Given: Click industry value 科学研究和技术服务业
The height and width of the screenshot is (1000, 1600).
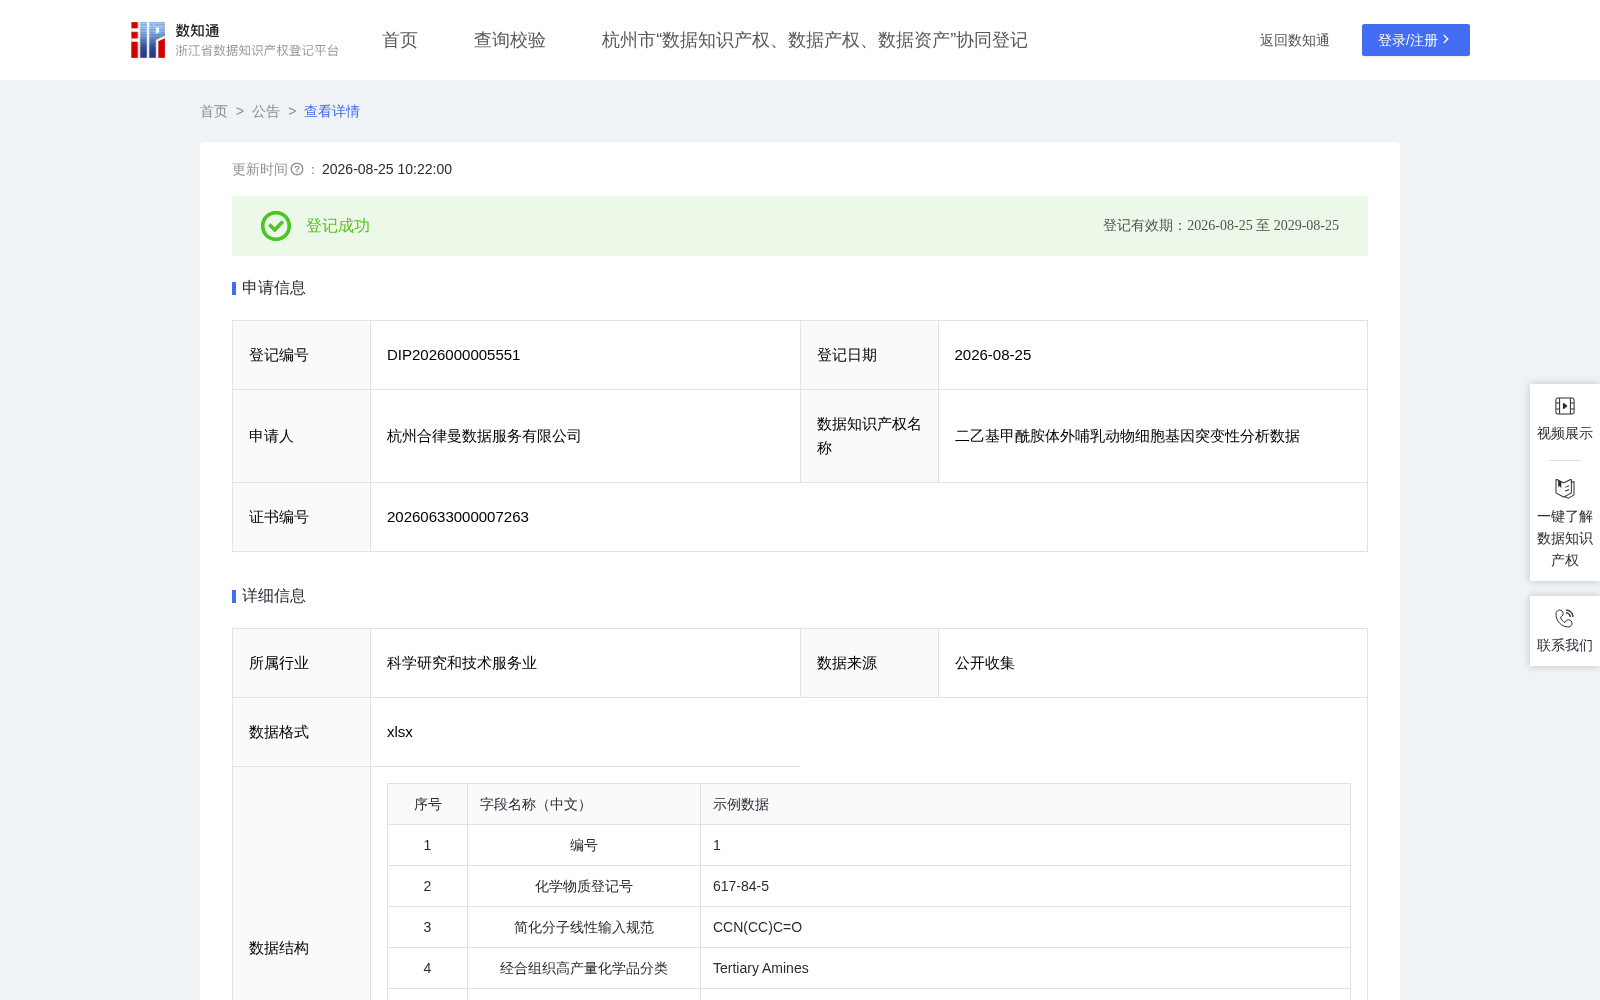Looking at the screenshot, I should 462,663.
